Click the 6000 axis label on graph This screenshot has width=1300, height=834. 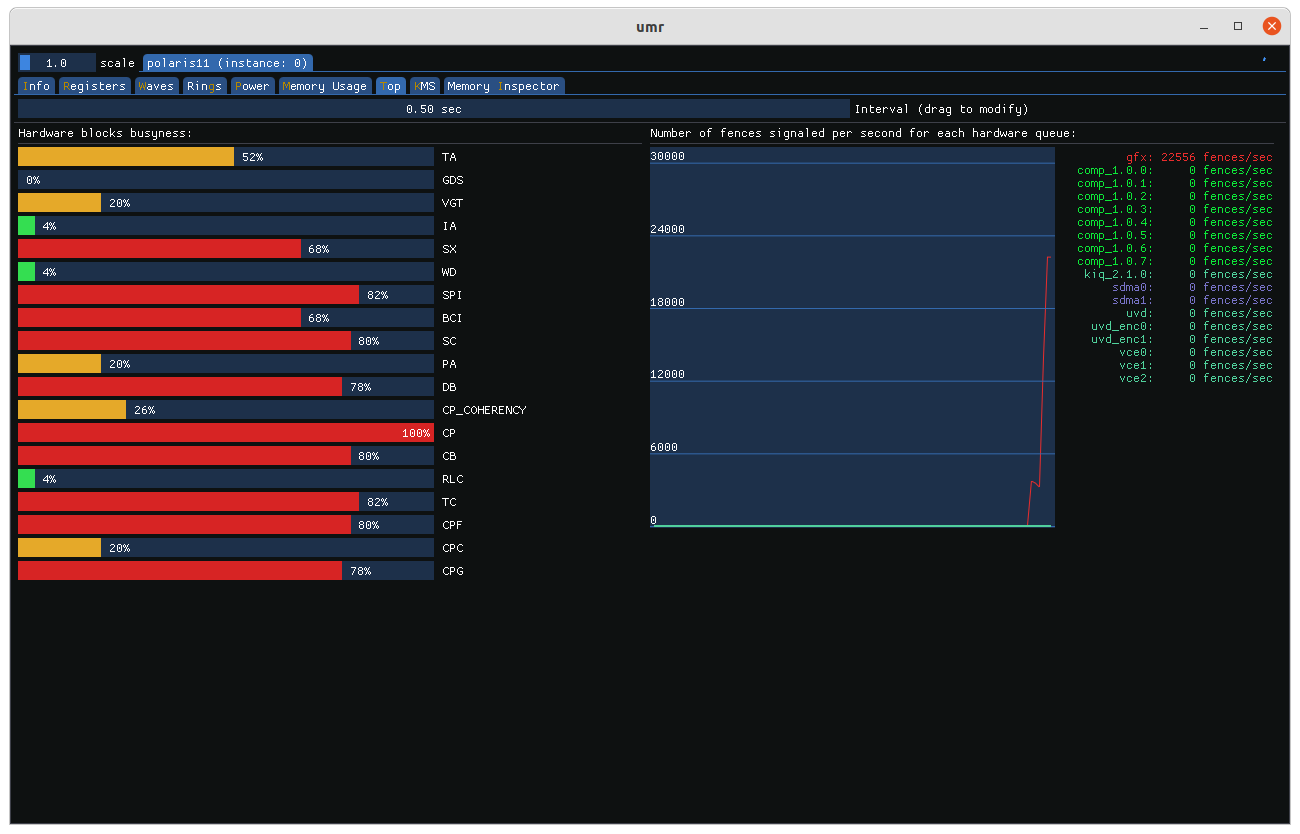(x=664, y=447)
